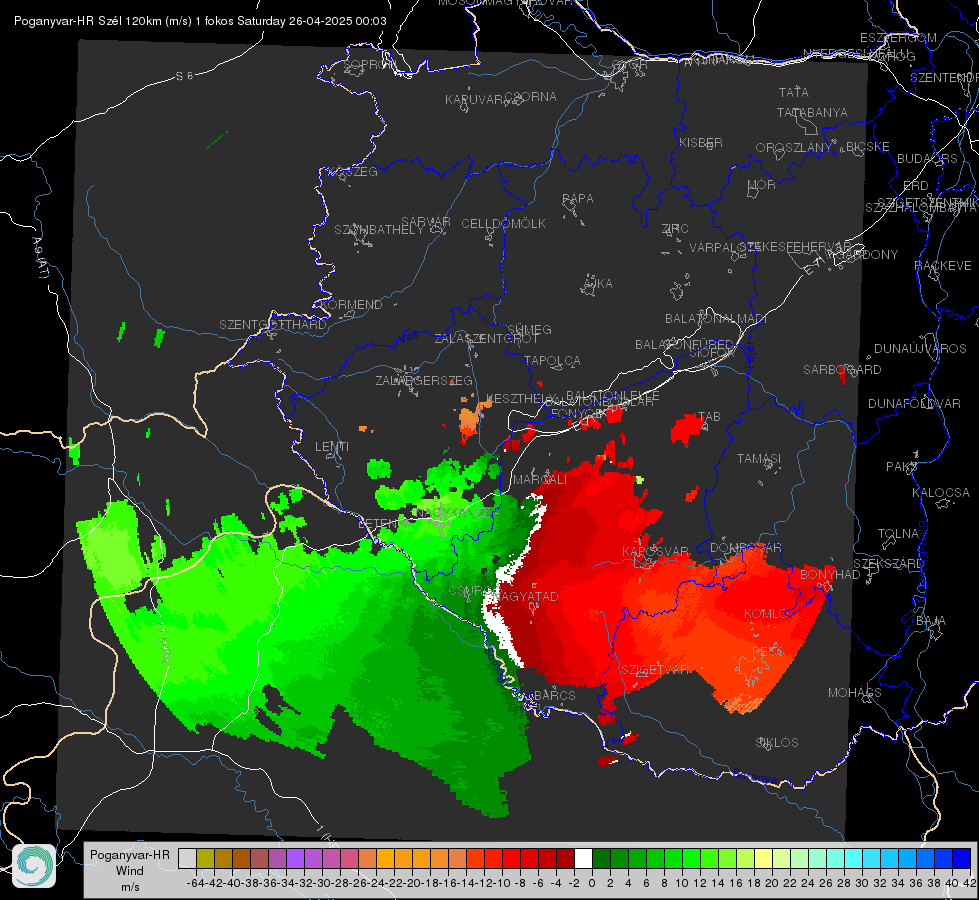Click the SIKLÓS city label
This screenshot has height=900, width=979.
pyautogui.click(x=777, y=742)
